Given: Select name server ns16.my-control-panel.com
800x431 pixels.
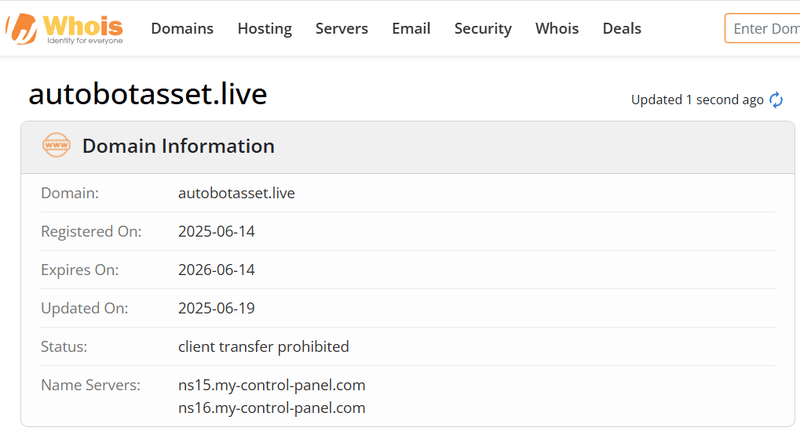Looking at the screenshot, I should pyautogui.click(x=271, y=408).
